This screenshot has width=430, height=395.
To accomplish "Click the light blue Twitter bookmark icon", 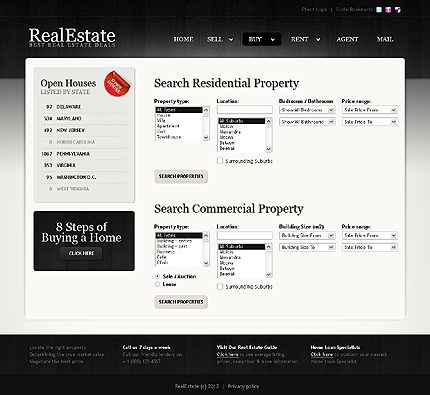I will coord(379,10).
